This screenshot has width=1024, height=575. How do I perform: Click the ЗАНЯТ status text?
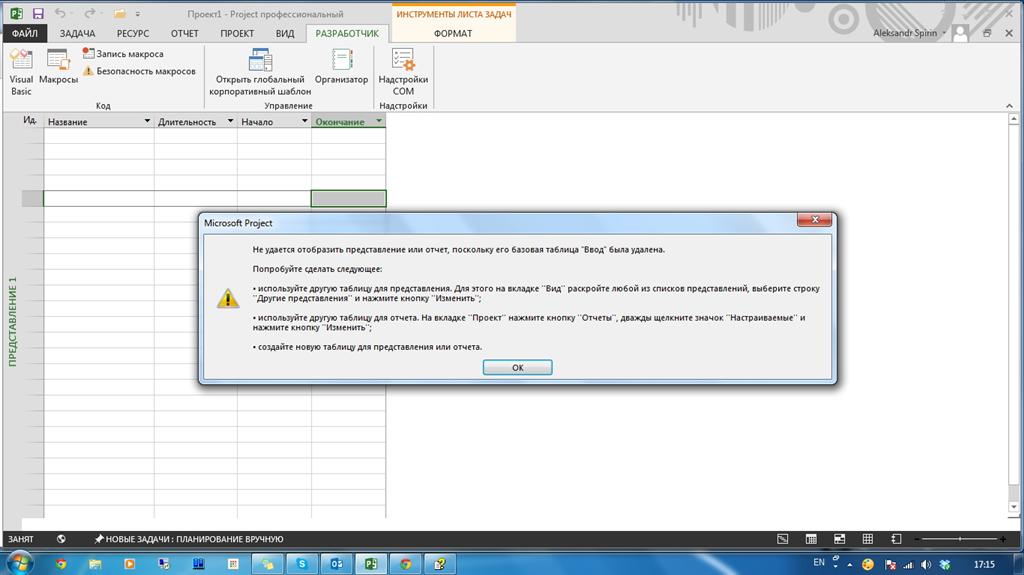coord(20,539)
